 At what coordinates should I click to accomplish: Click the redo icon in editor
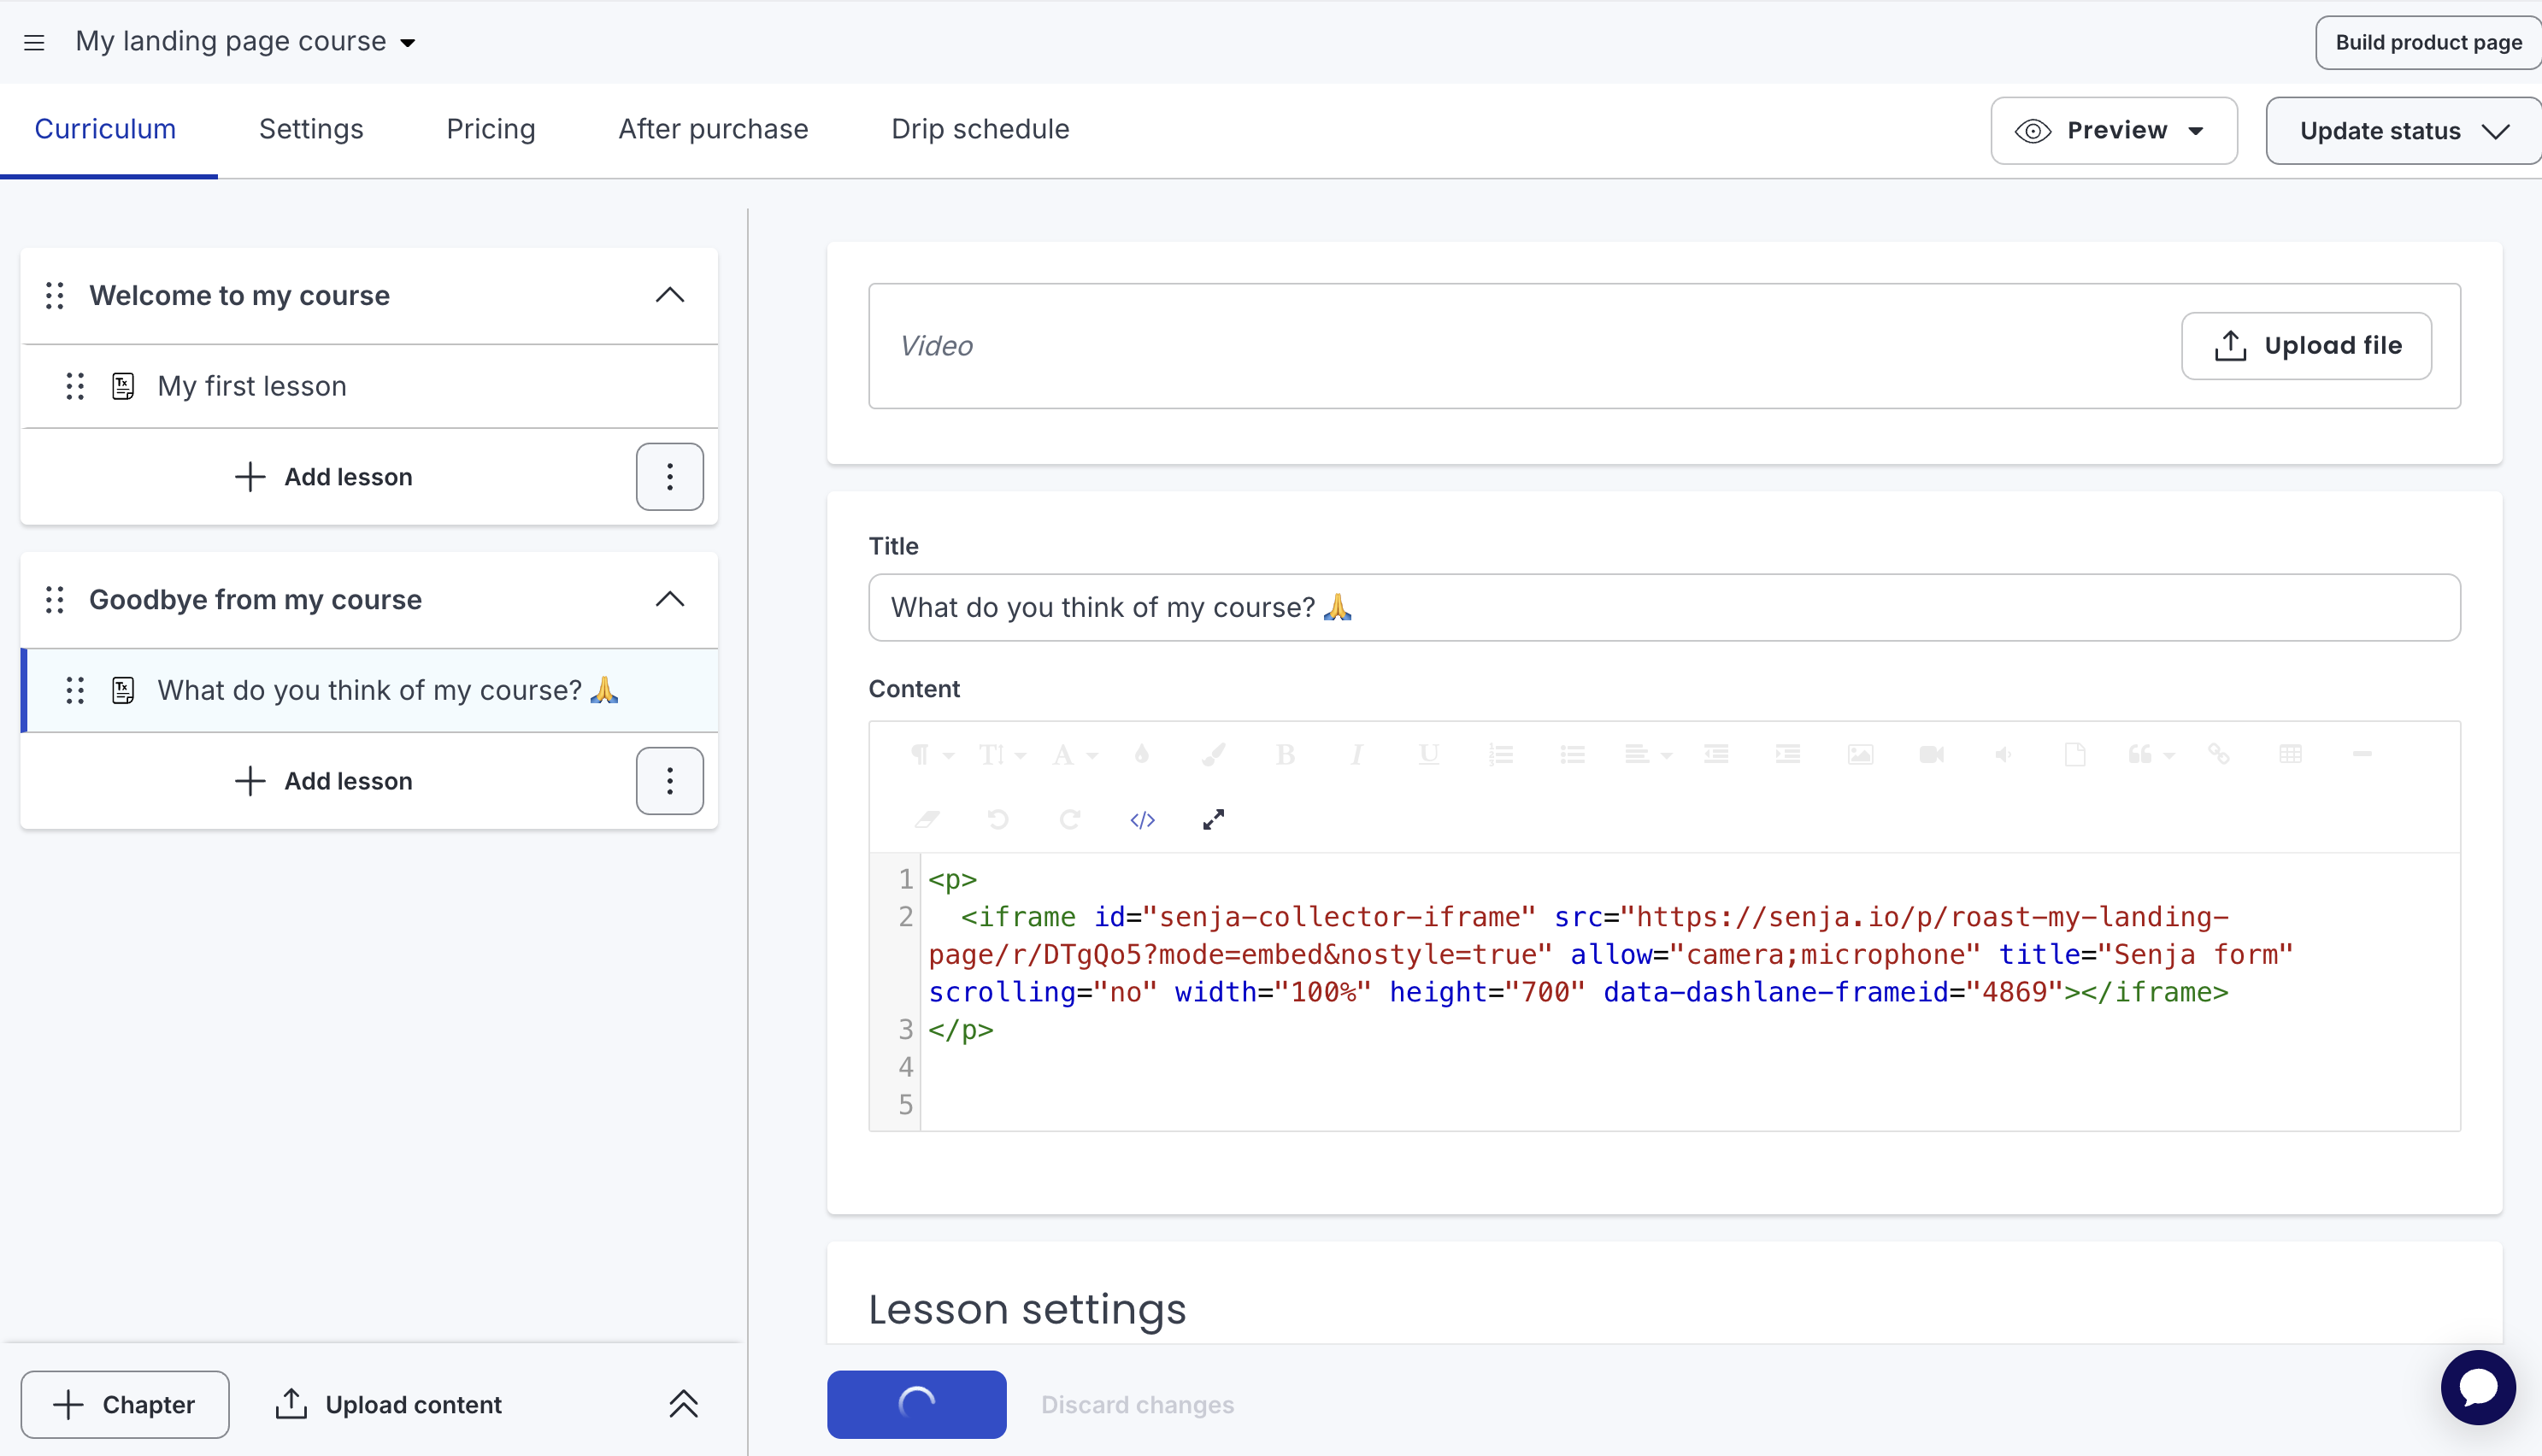click(1070, 820)
